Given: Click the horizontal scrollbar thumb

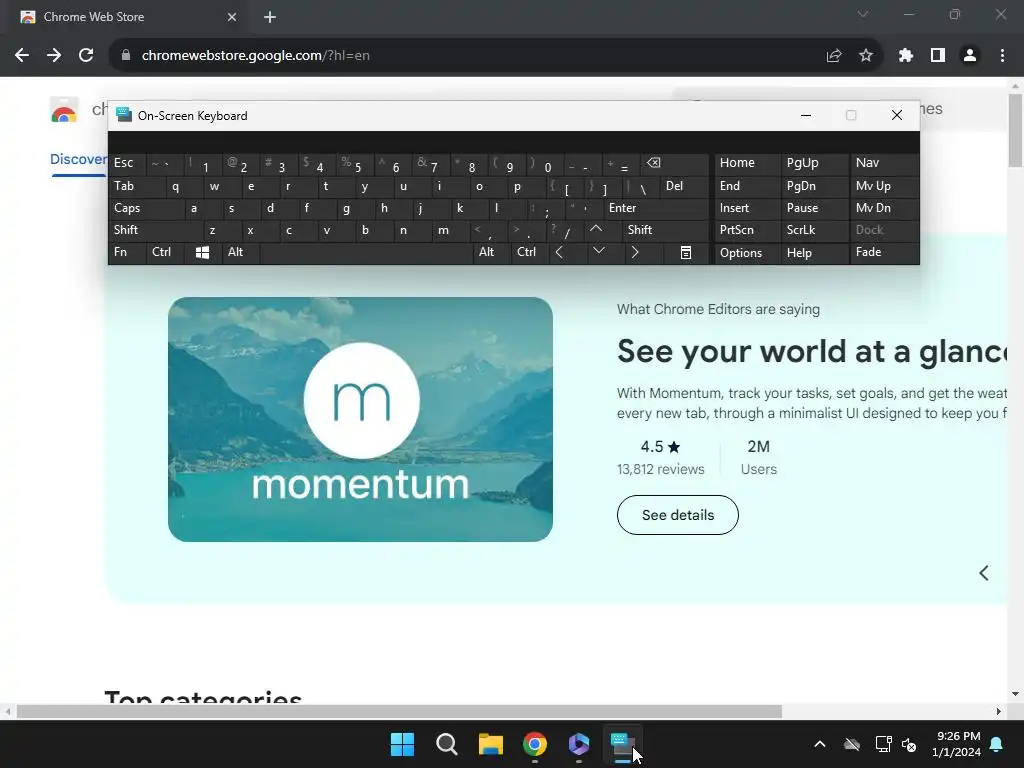Looking at the screenshot, I should (x=399, y=712).
